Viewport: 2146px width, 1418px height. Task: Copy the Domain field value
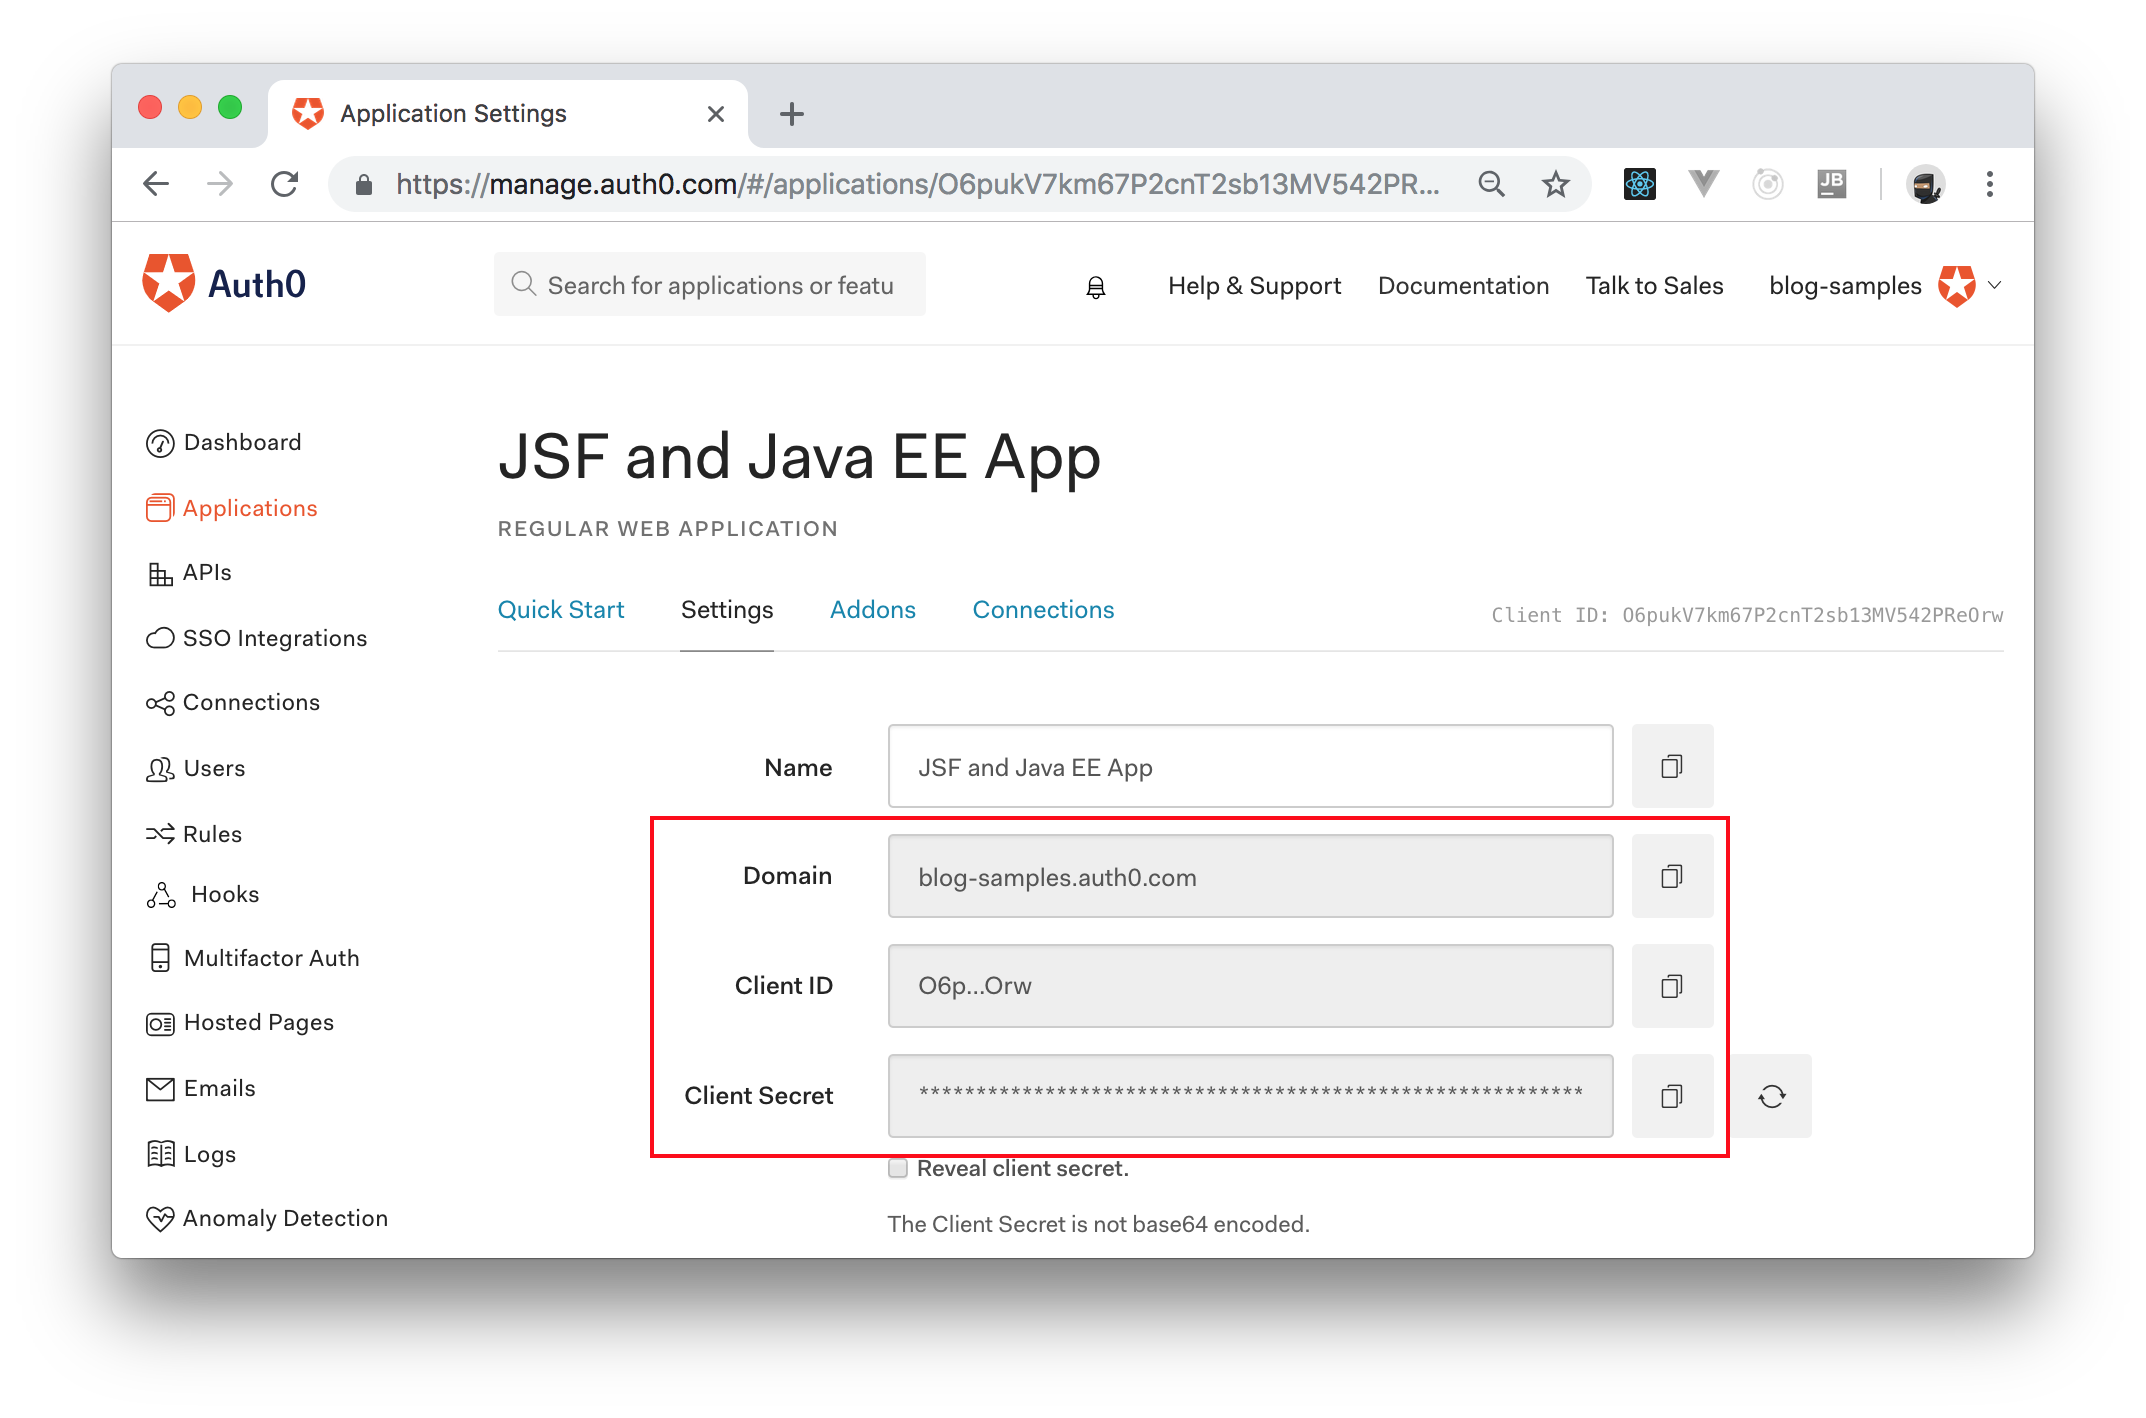(1671, 876)
